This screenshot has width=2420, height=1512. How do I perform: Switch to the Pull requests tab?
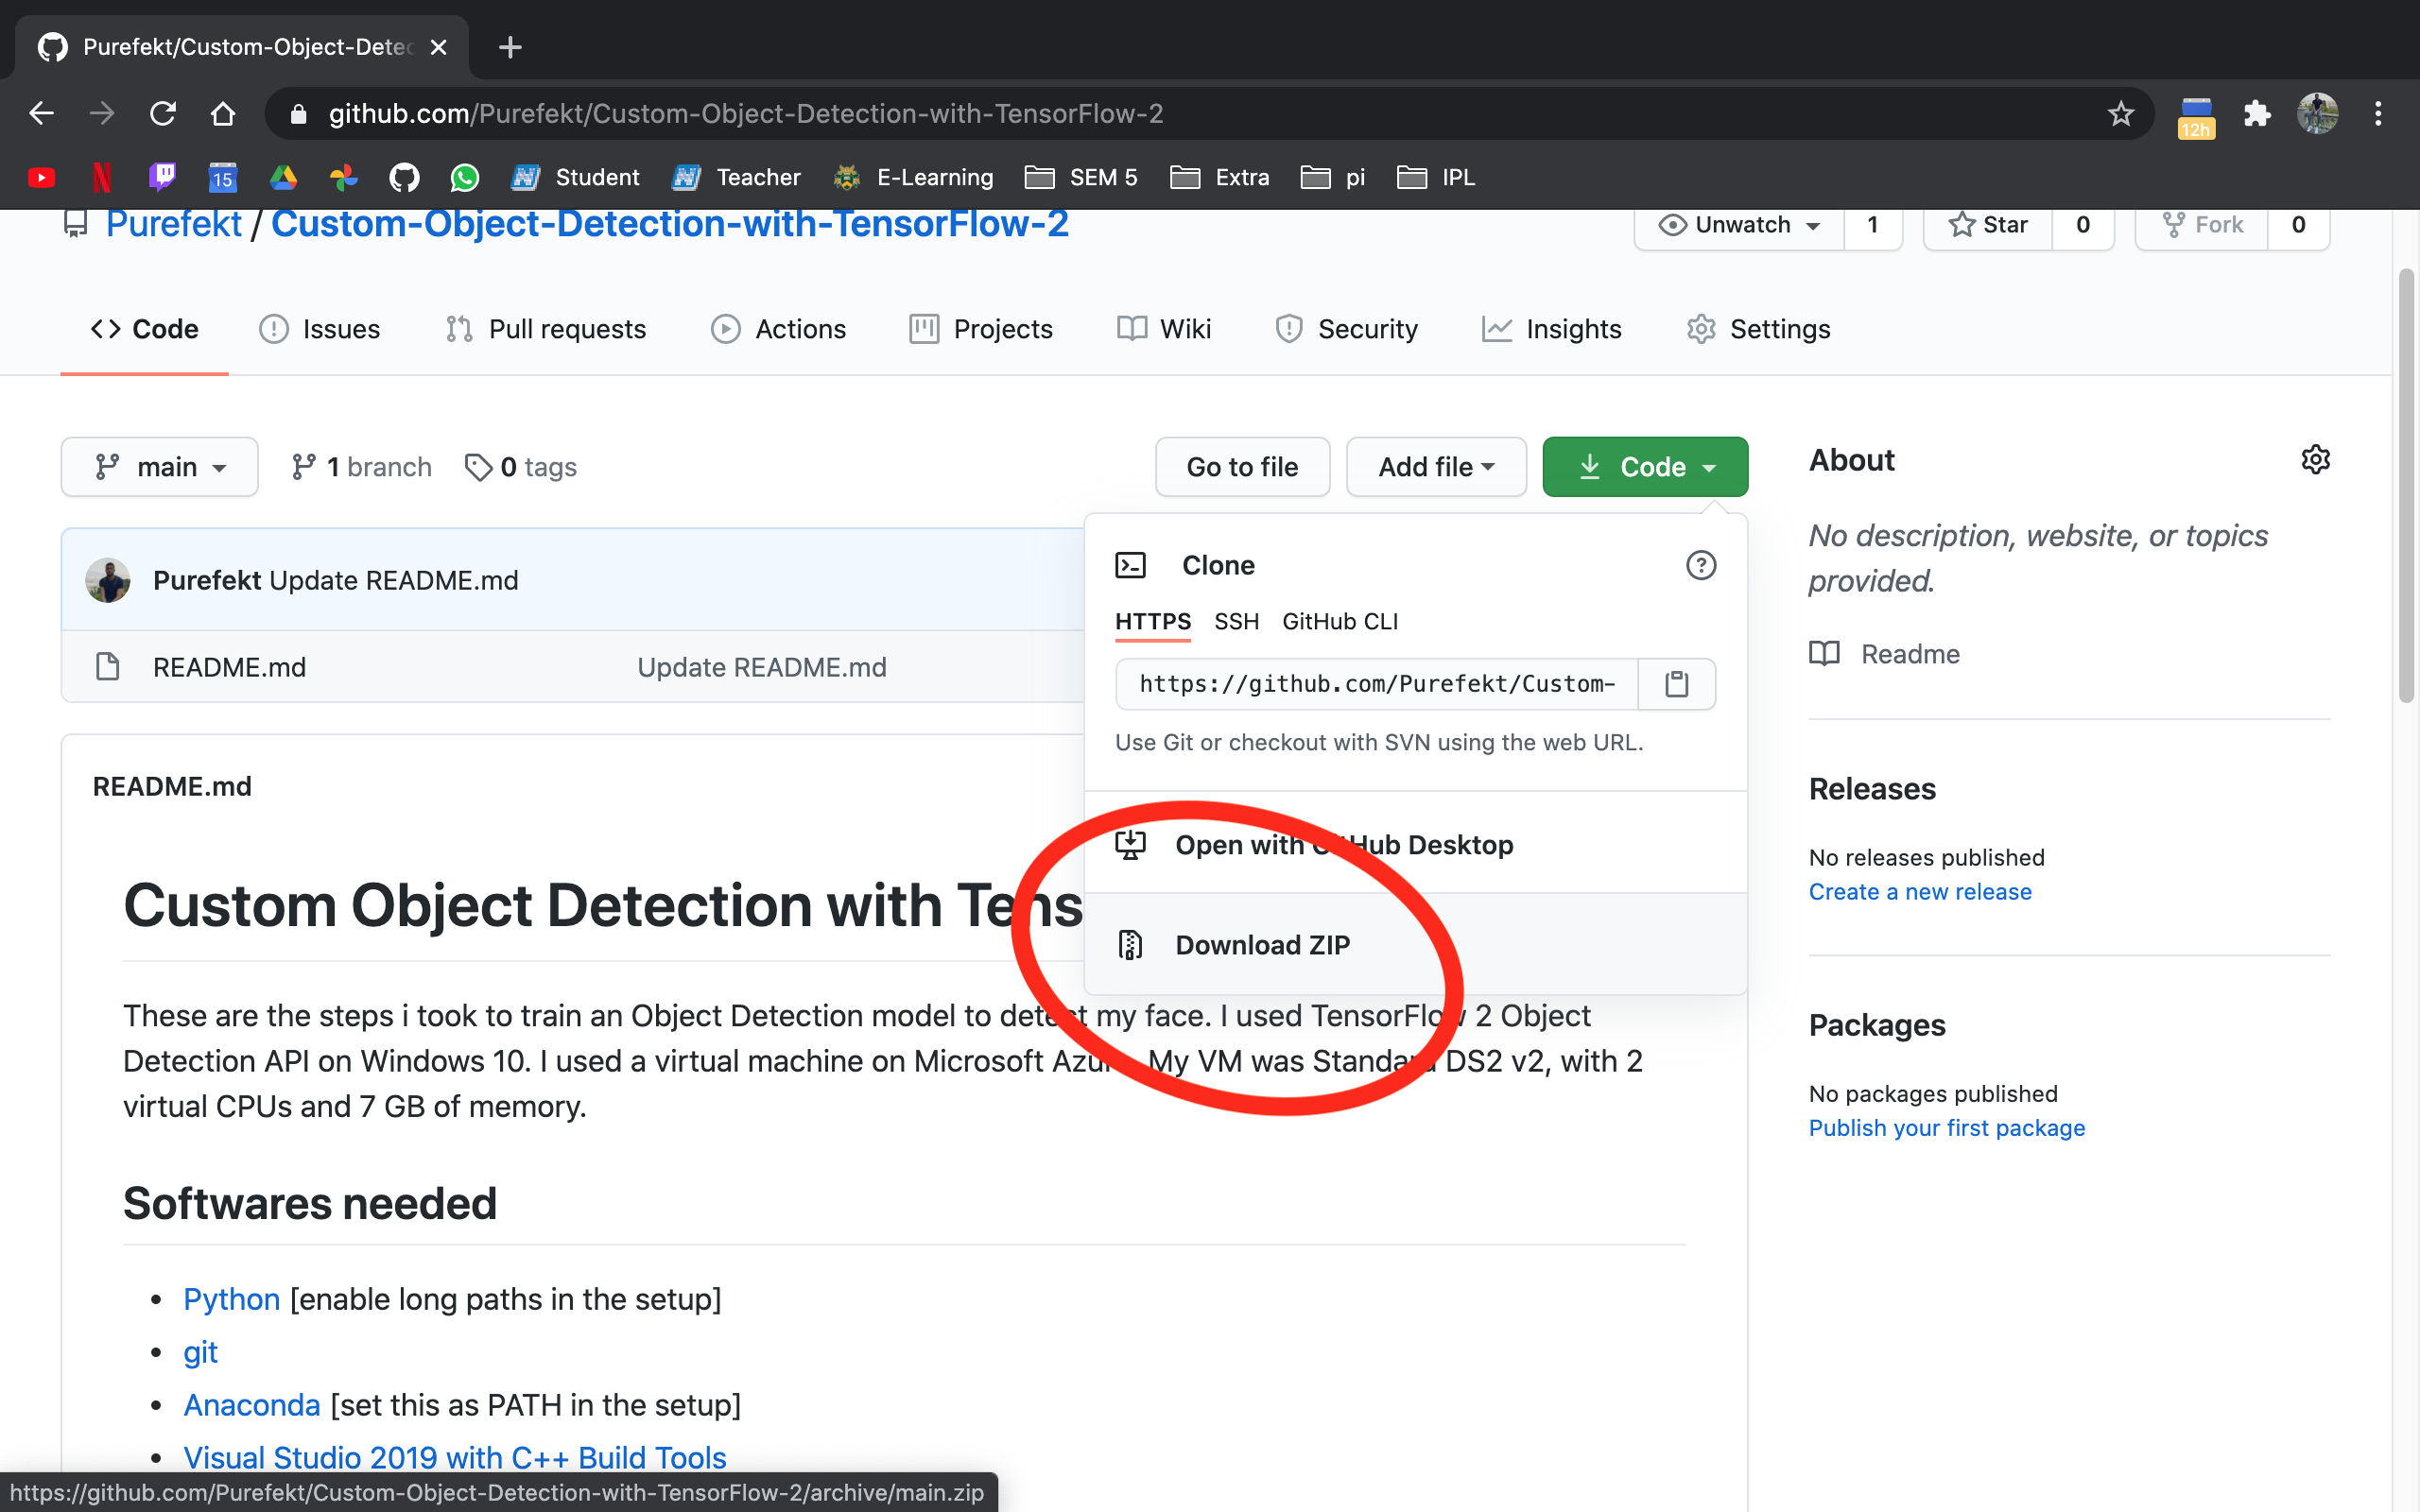click(x=546, y=329)
